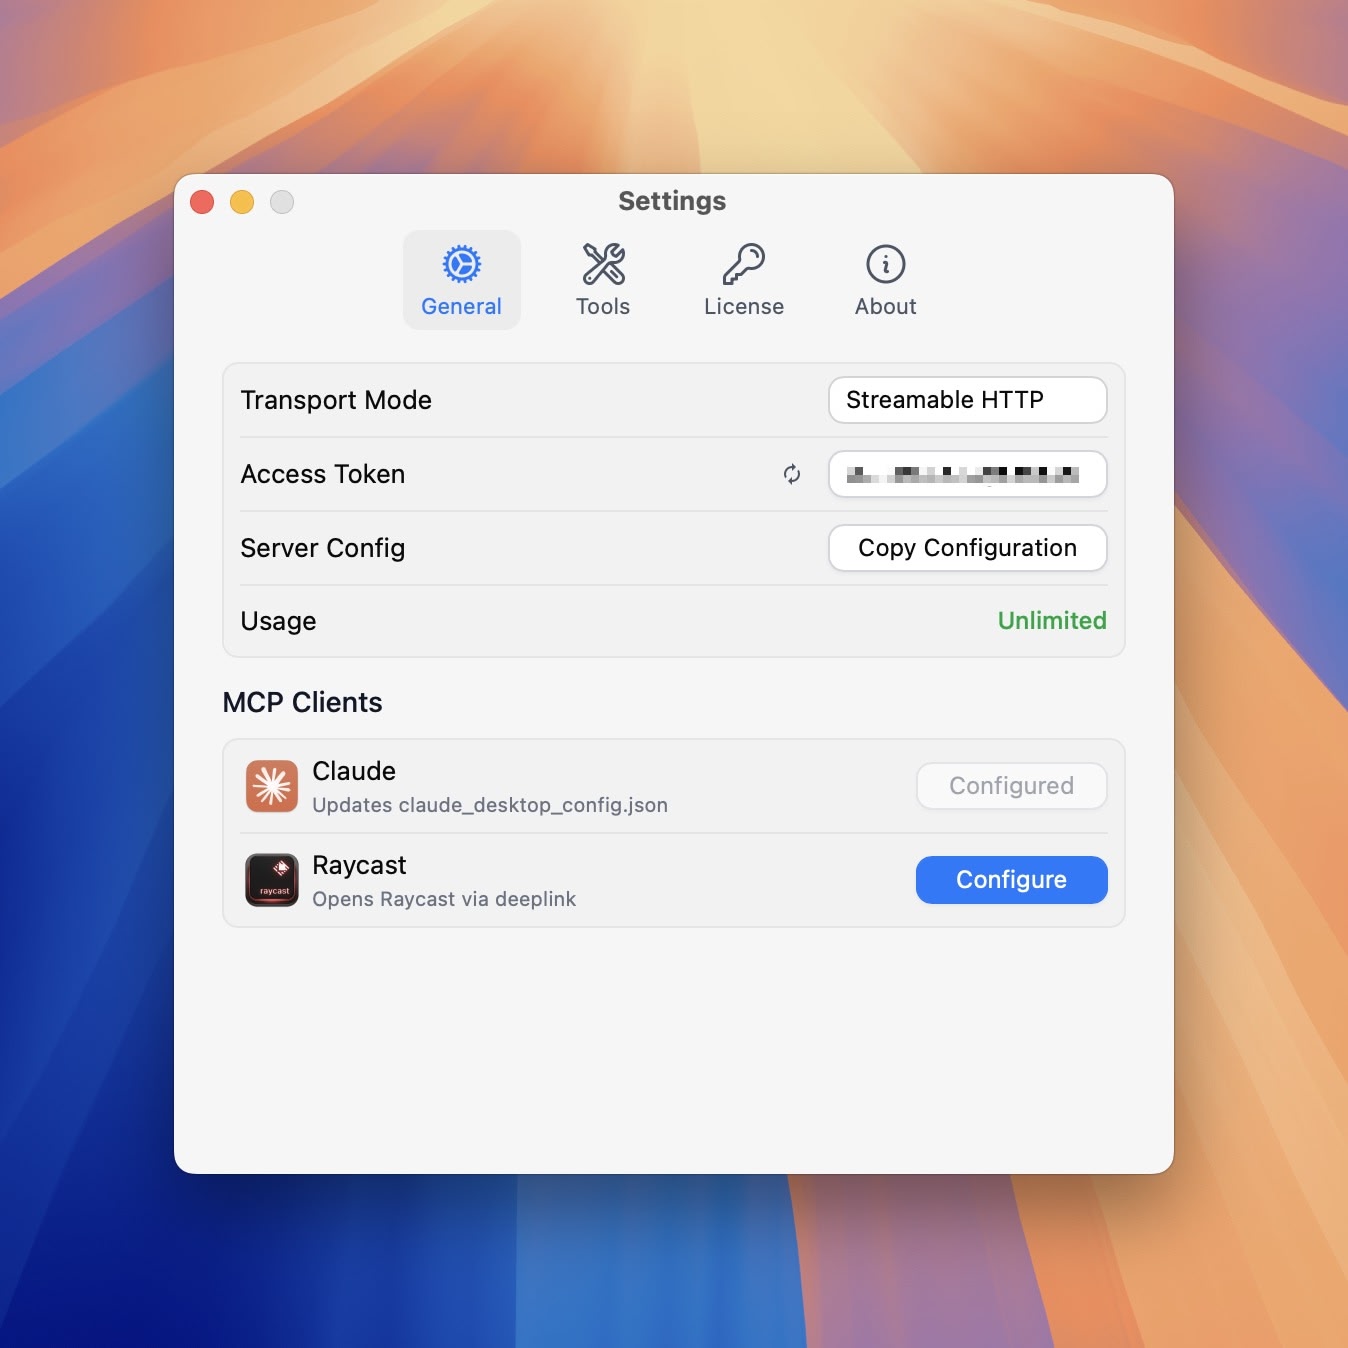The height and width of the screenshot is (1348, 1348).
Task: Click the Access Token label
Action: tap(323, 474)
